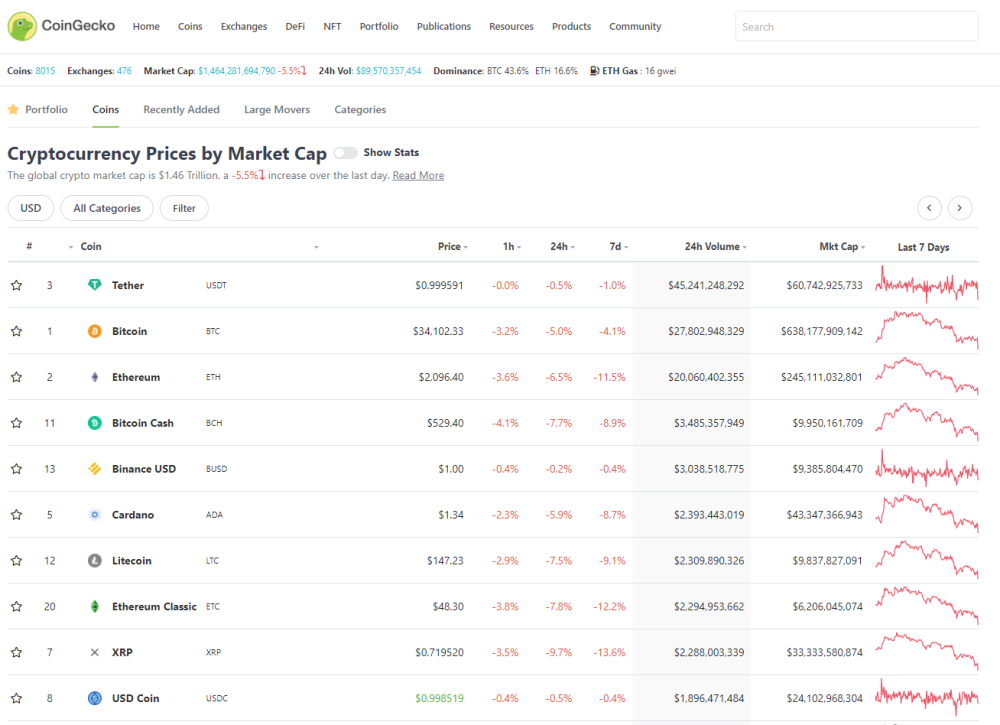The width and height of the screenshot is (1000, 725).
Task: Click the Ethereum Classic coin icon
Action: point(94,606)
